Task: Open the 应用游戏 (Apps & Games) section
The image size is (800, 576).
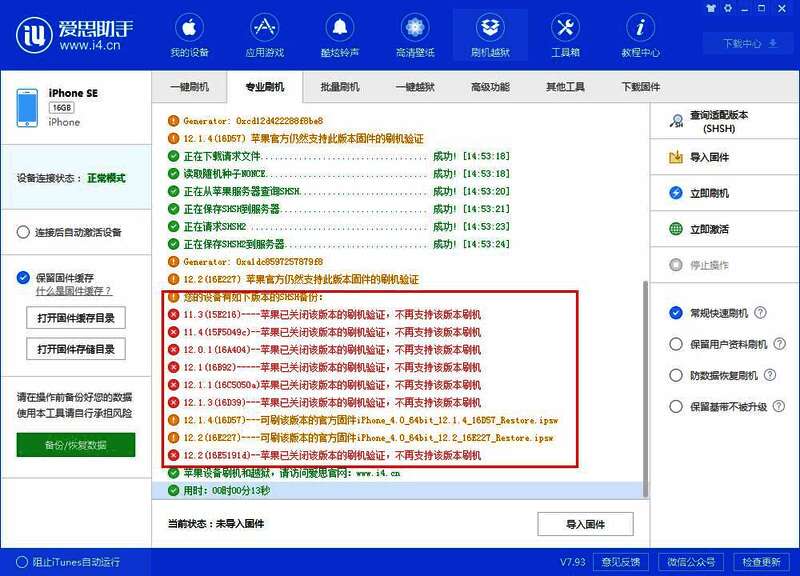Action: tap(262, 26)
